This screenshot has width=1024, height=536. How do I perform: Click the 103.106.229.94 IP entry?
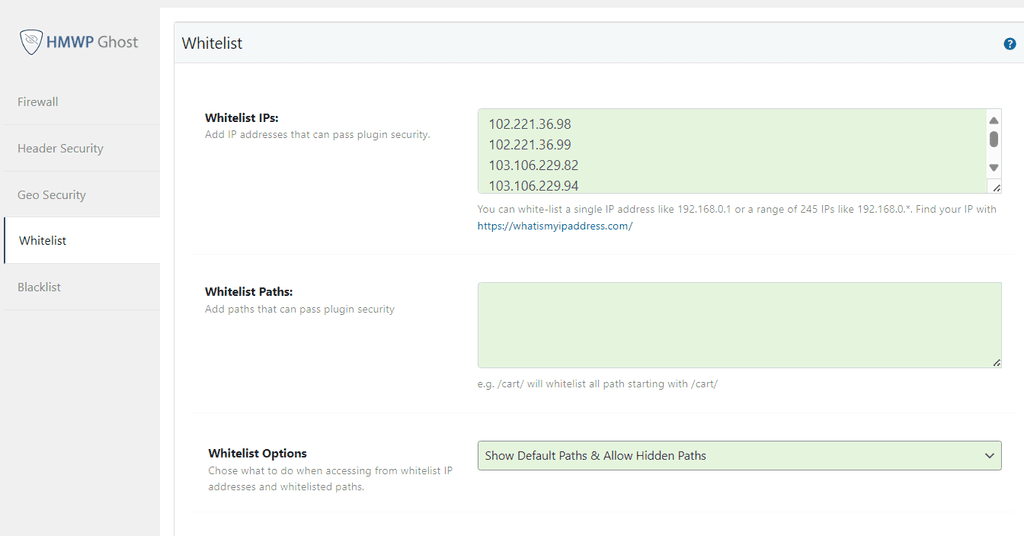pos(533,185)
